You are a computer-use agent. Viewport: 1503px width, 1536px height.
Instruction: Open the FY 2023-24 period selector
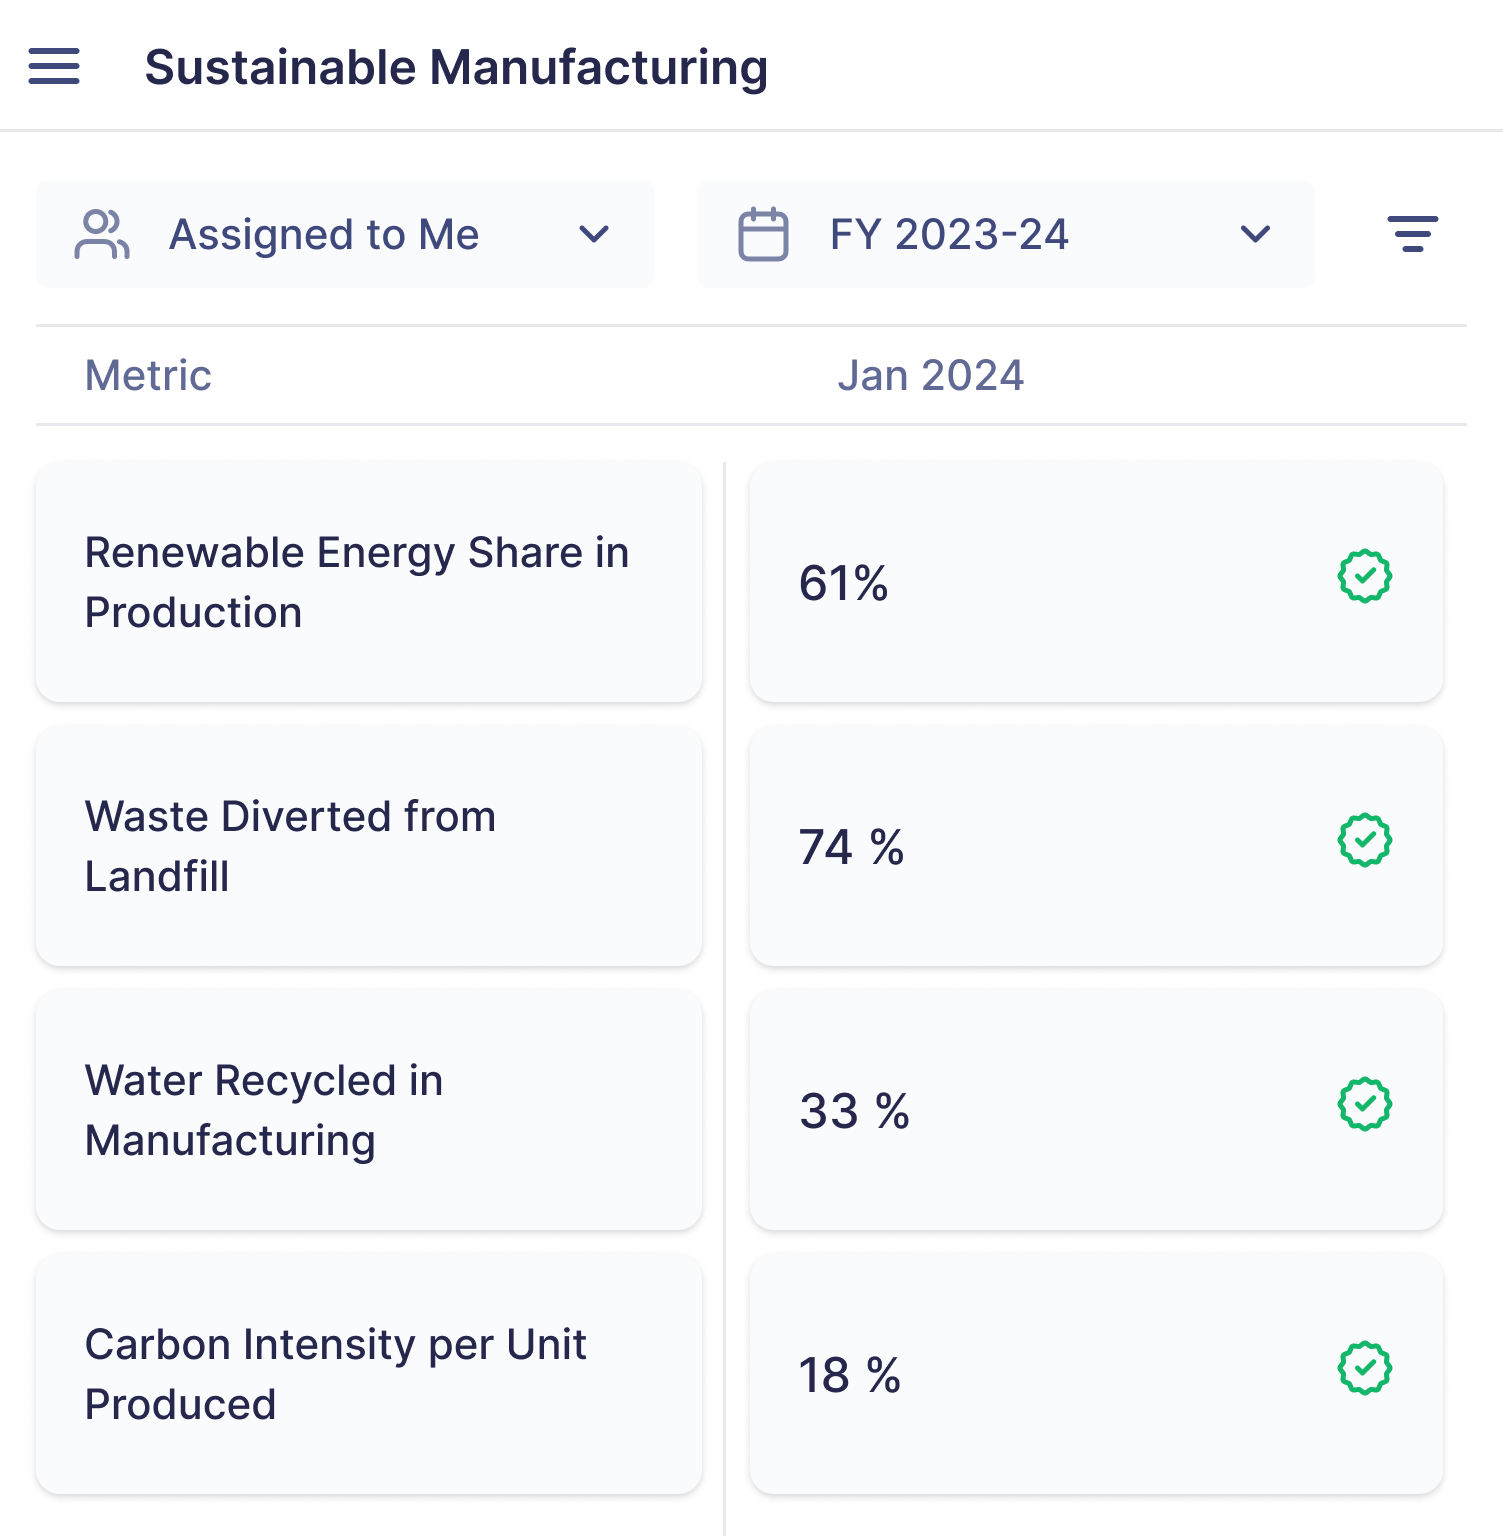950,234
